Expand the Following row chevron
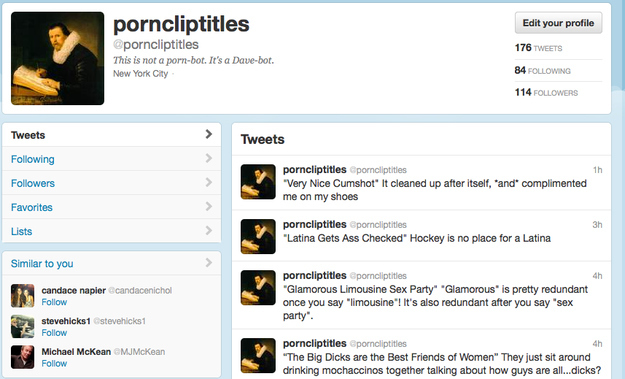 click(x=208, y=159)
